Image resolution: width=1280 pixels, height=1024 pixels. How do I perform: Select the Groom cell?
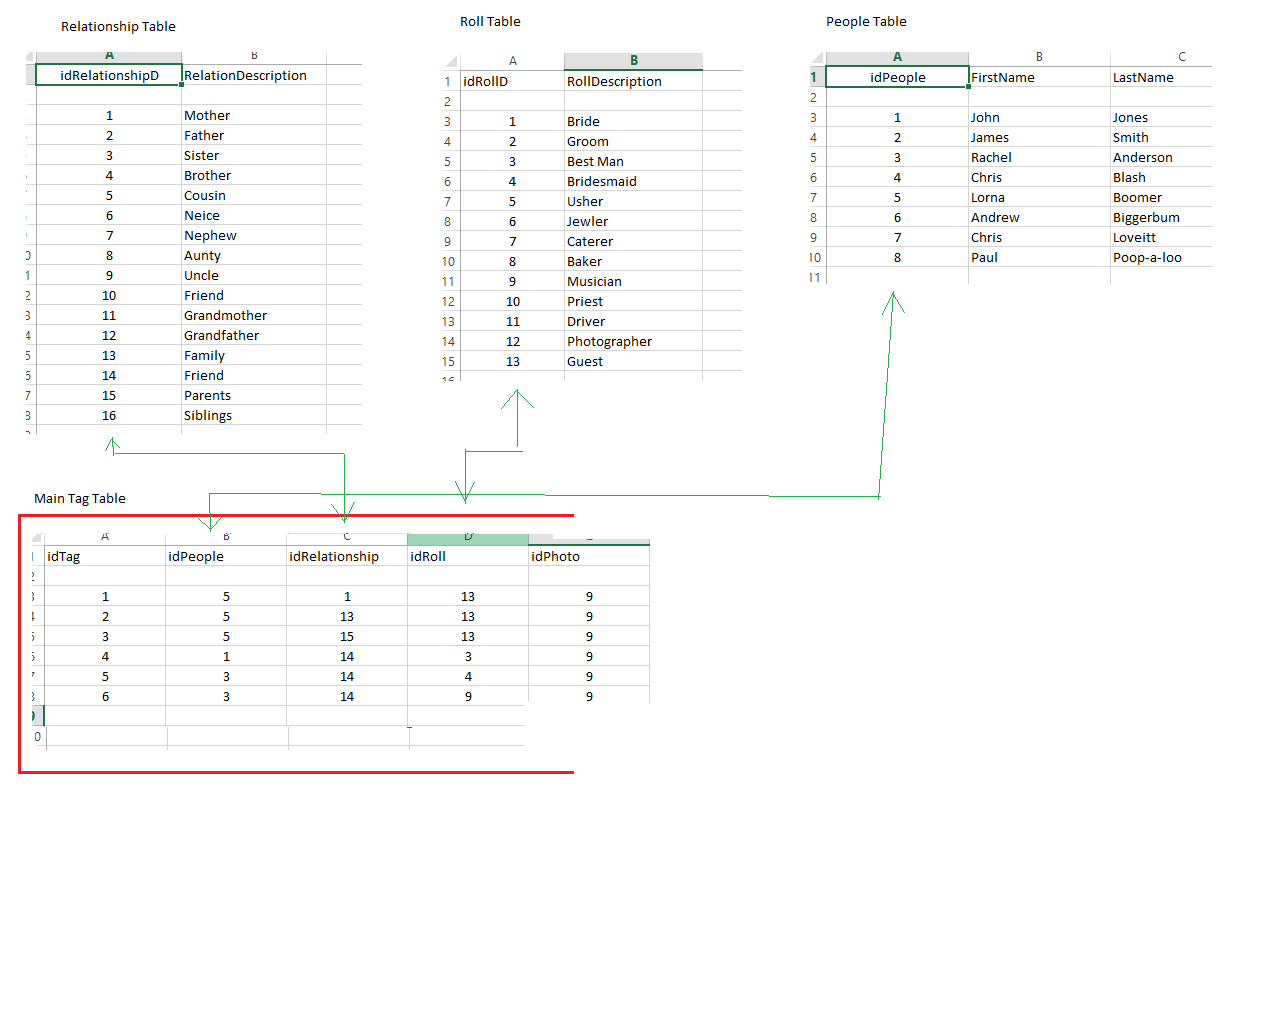(x=633, y=141)
